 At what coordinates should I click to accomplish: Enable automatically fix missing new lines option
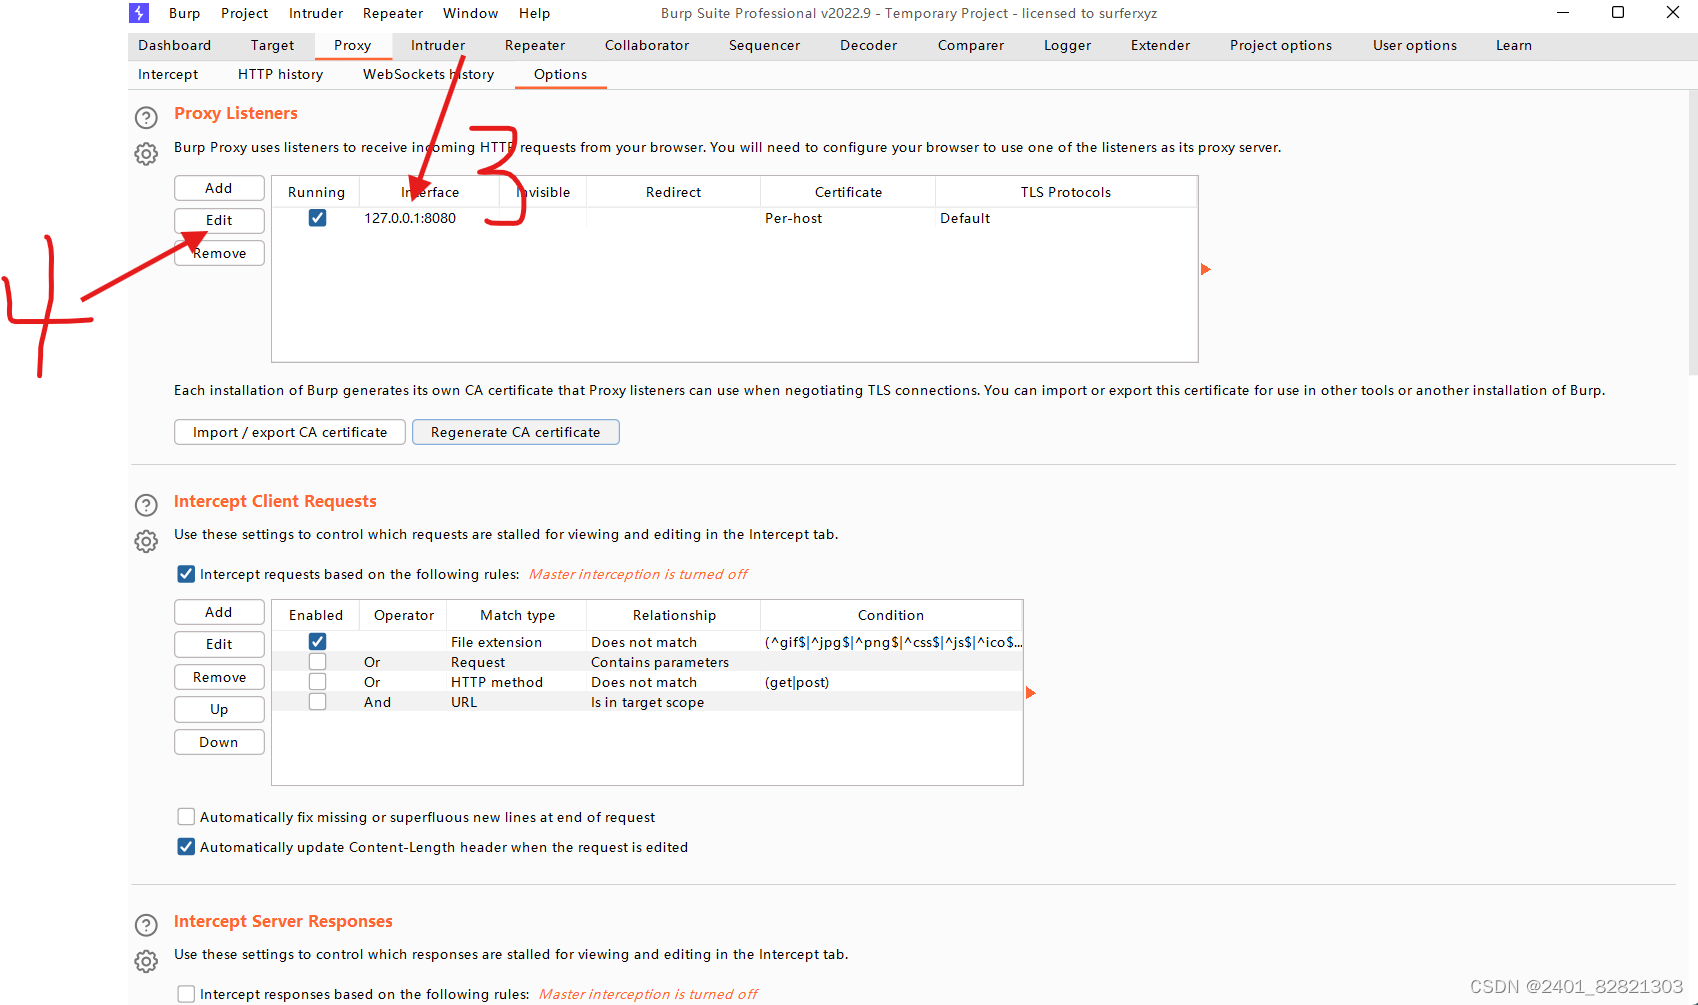pyautogui.click(x=186, y=817)
